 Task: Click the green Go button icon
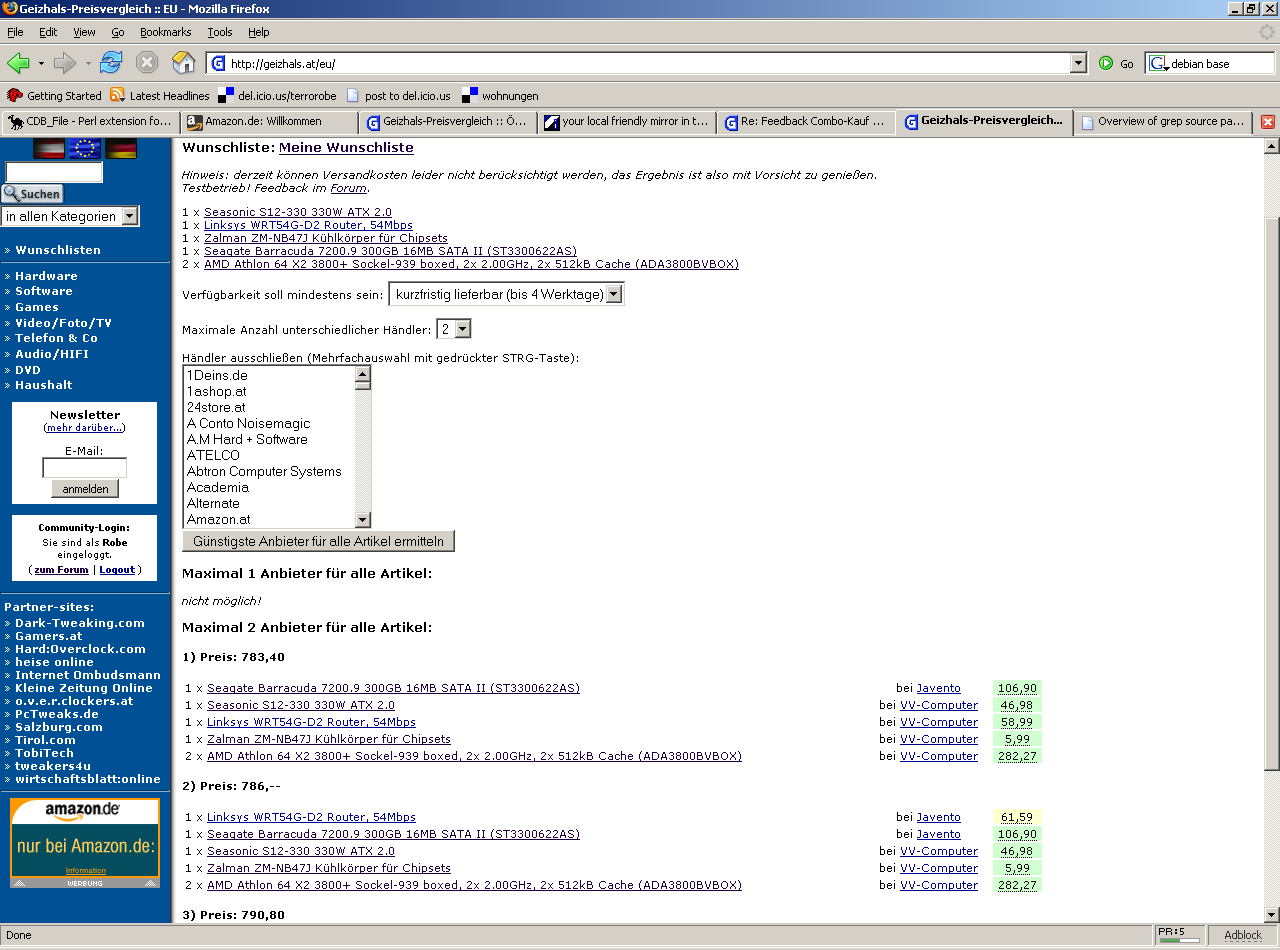click(x=1106, y=63)
